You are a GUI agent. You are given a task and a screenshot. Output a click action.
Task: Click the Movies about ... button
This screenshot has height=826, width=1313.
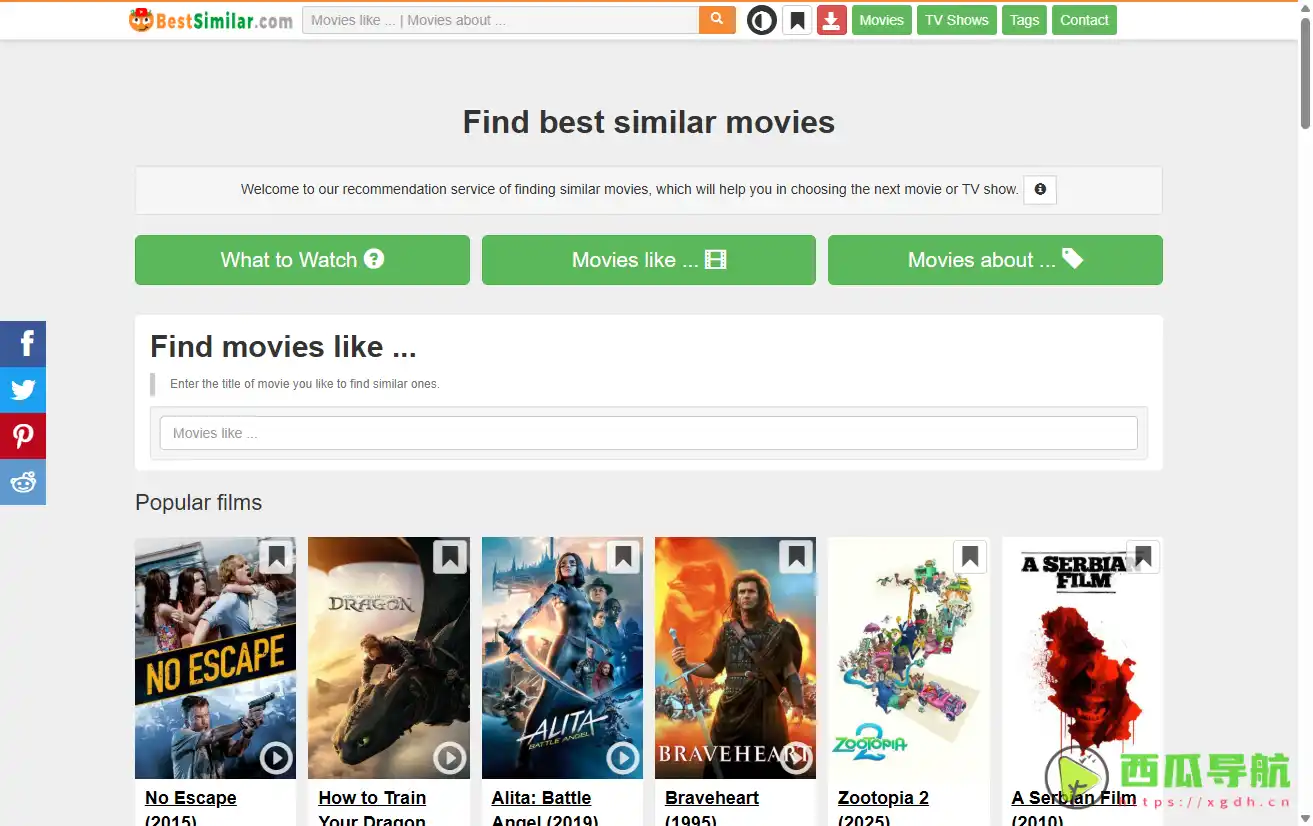[995, 260]
